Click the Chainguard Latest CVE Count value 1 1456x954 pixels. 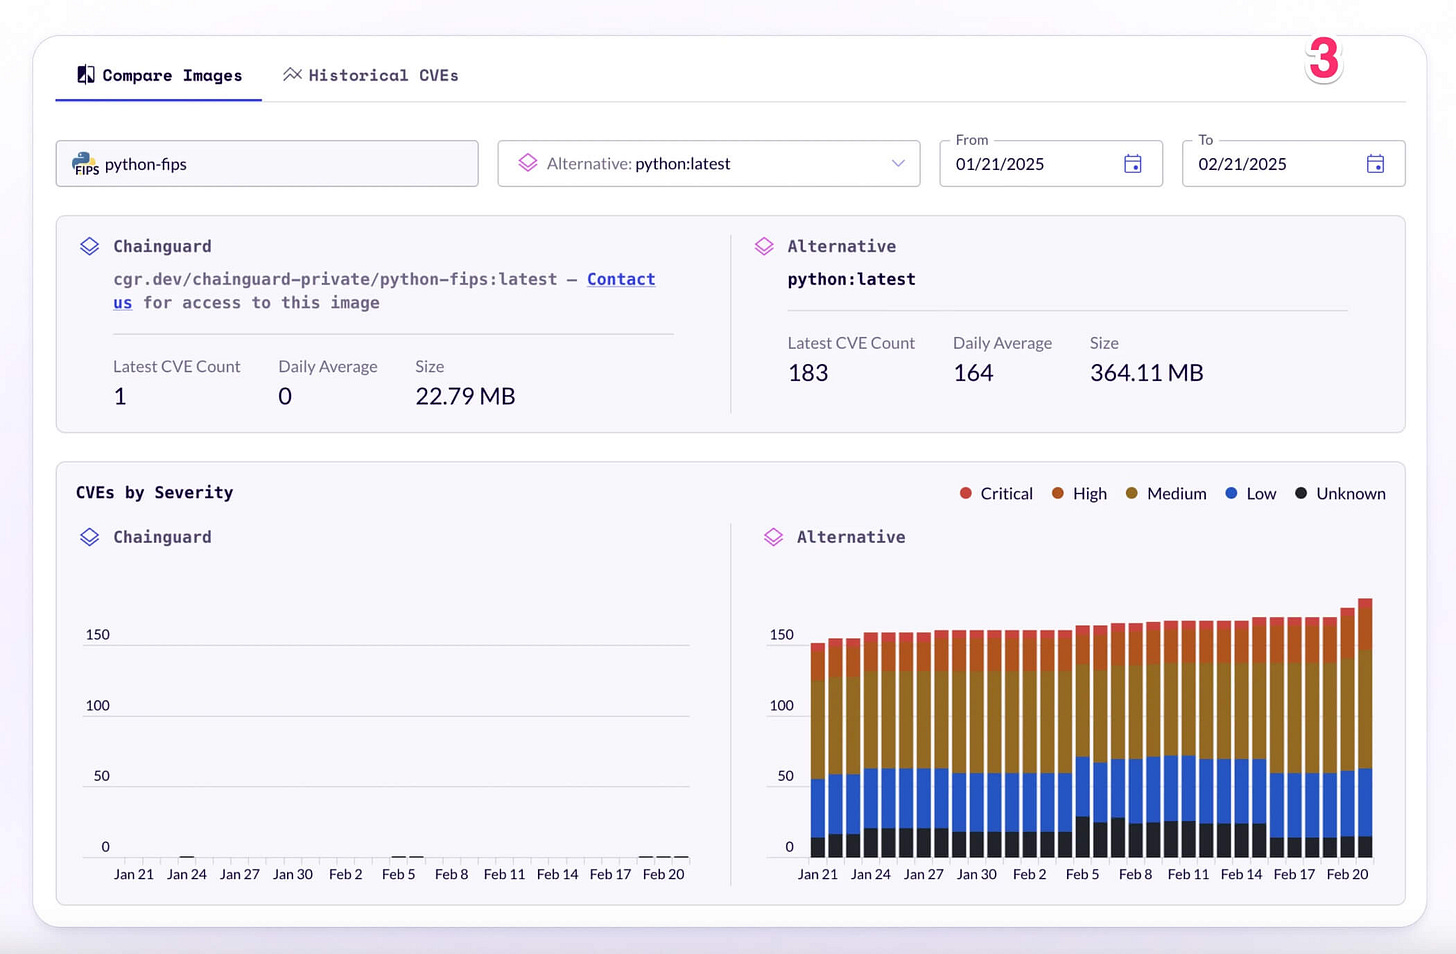(x=120, y=397)
